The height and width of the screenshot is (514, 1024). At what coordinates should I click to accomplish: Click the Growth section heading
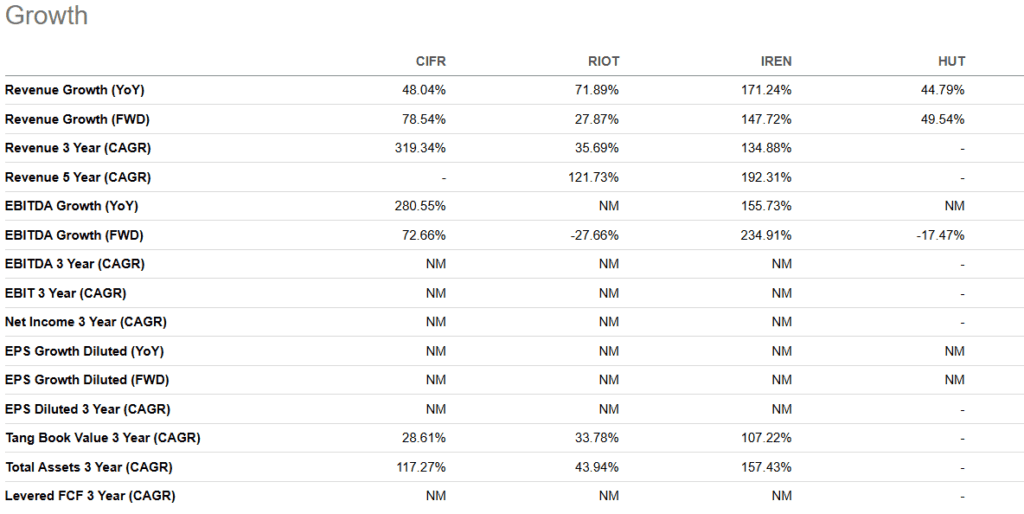click(47, 16)
